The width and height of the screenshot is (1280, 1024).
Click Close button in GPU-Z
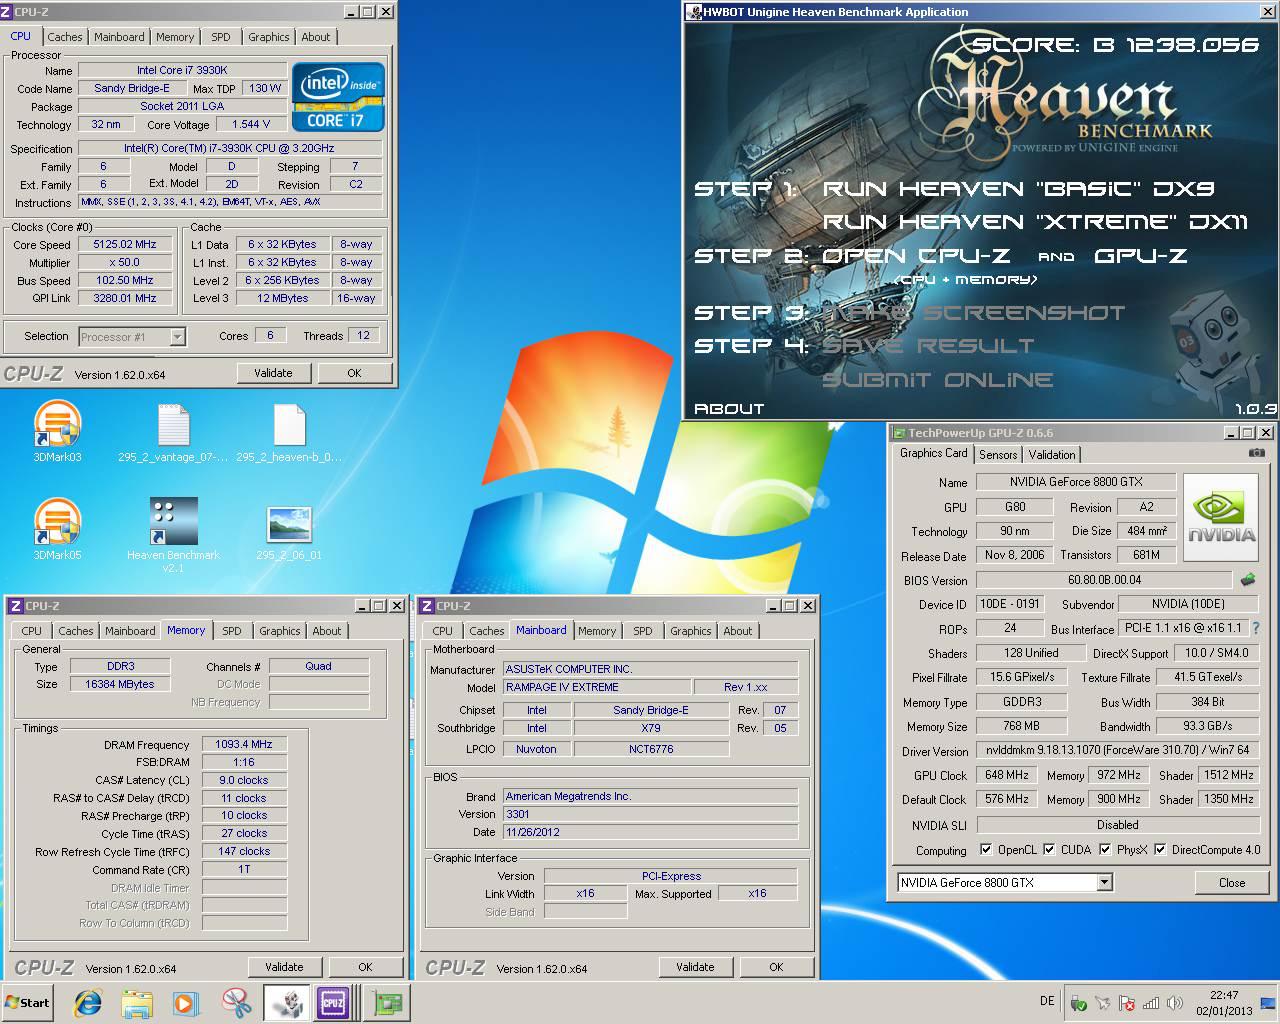point(1232,883)
